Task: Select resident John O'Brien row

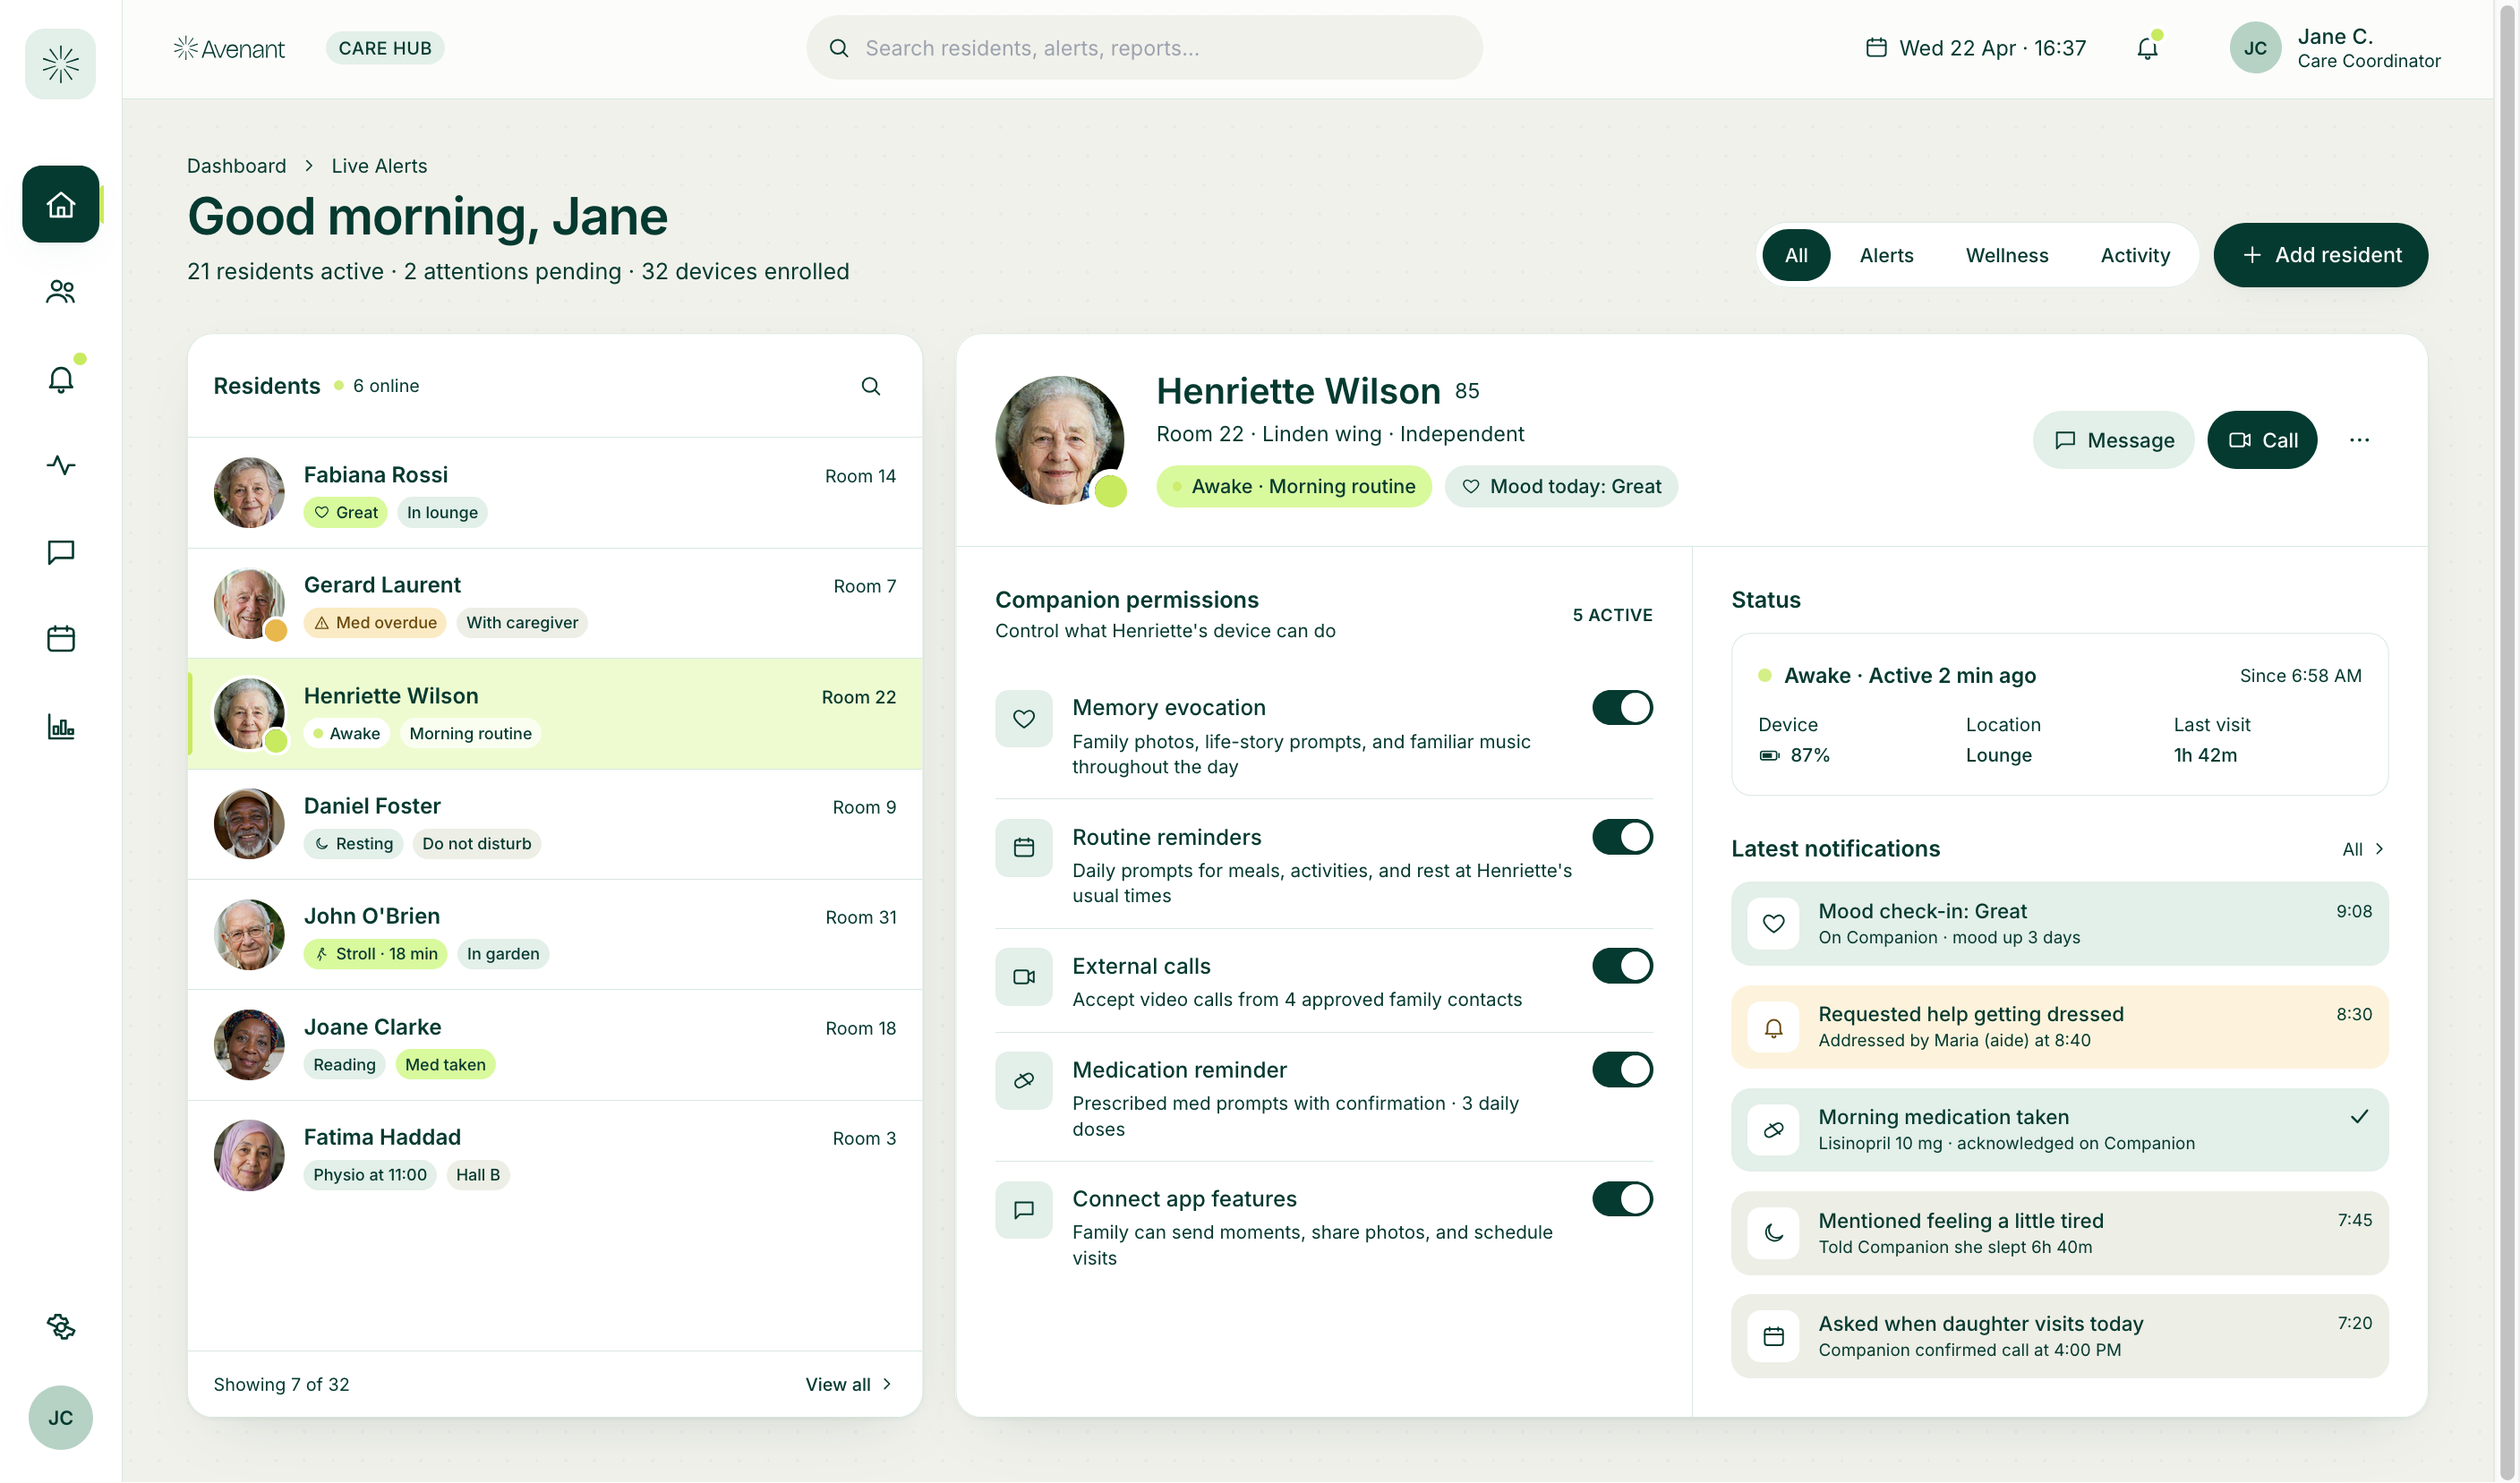Action: coord(555,935)
